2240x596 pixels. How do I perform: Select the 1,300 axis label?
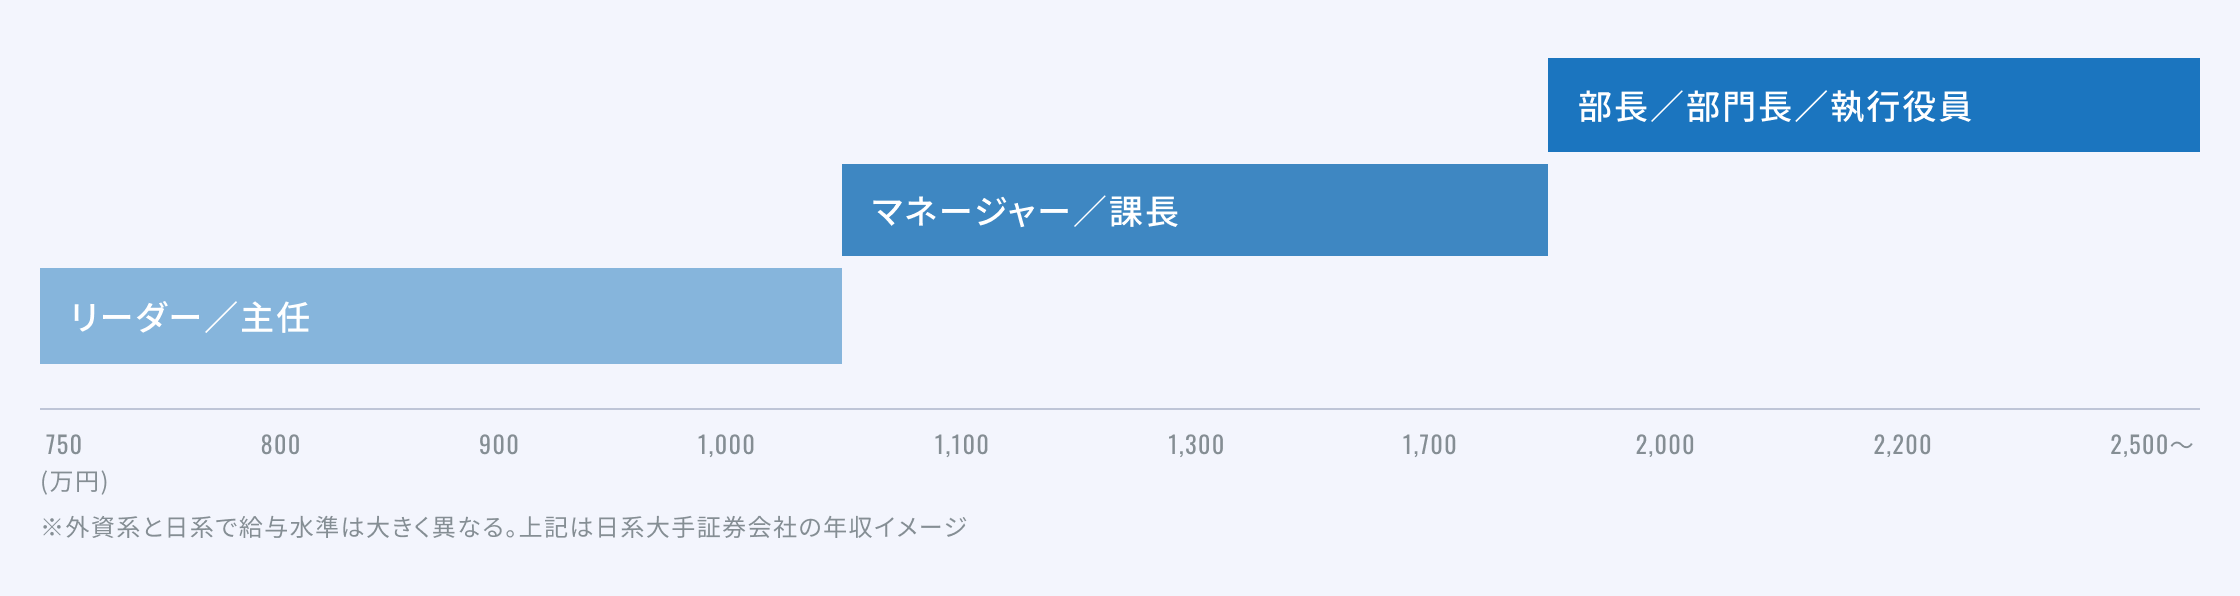1196,445
